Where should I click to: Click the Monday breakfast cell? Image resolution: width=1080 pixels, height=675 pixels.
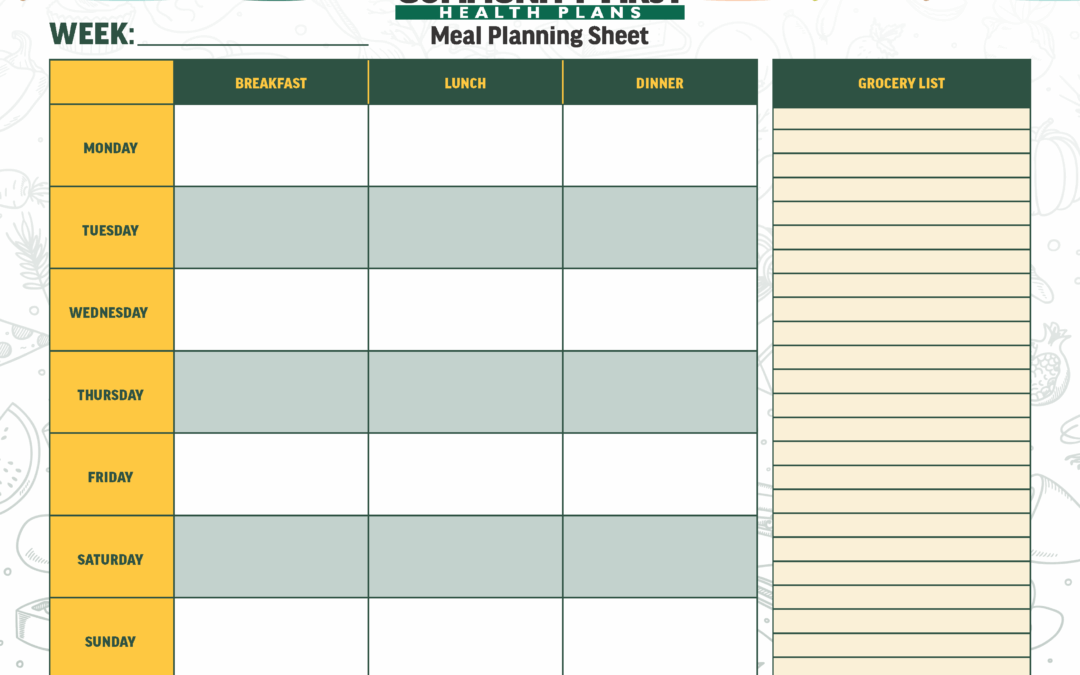(x=271, y=146)
